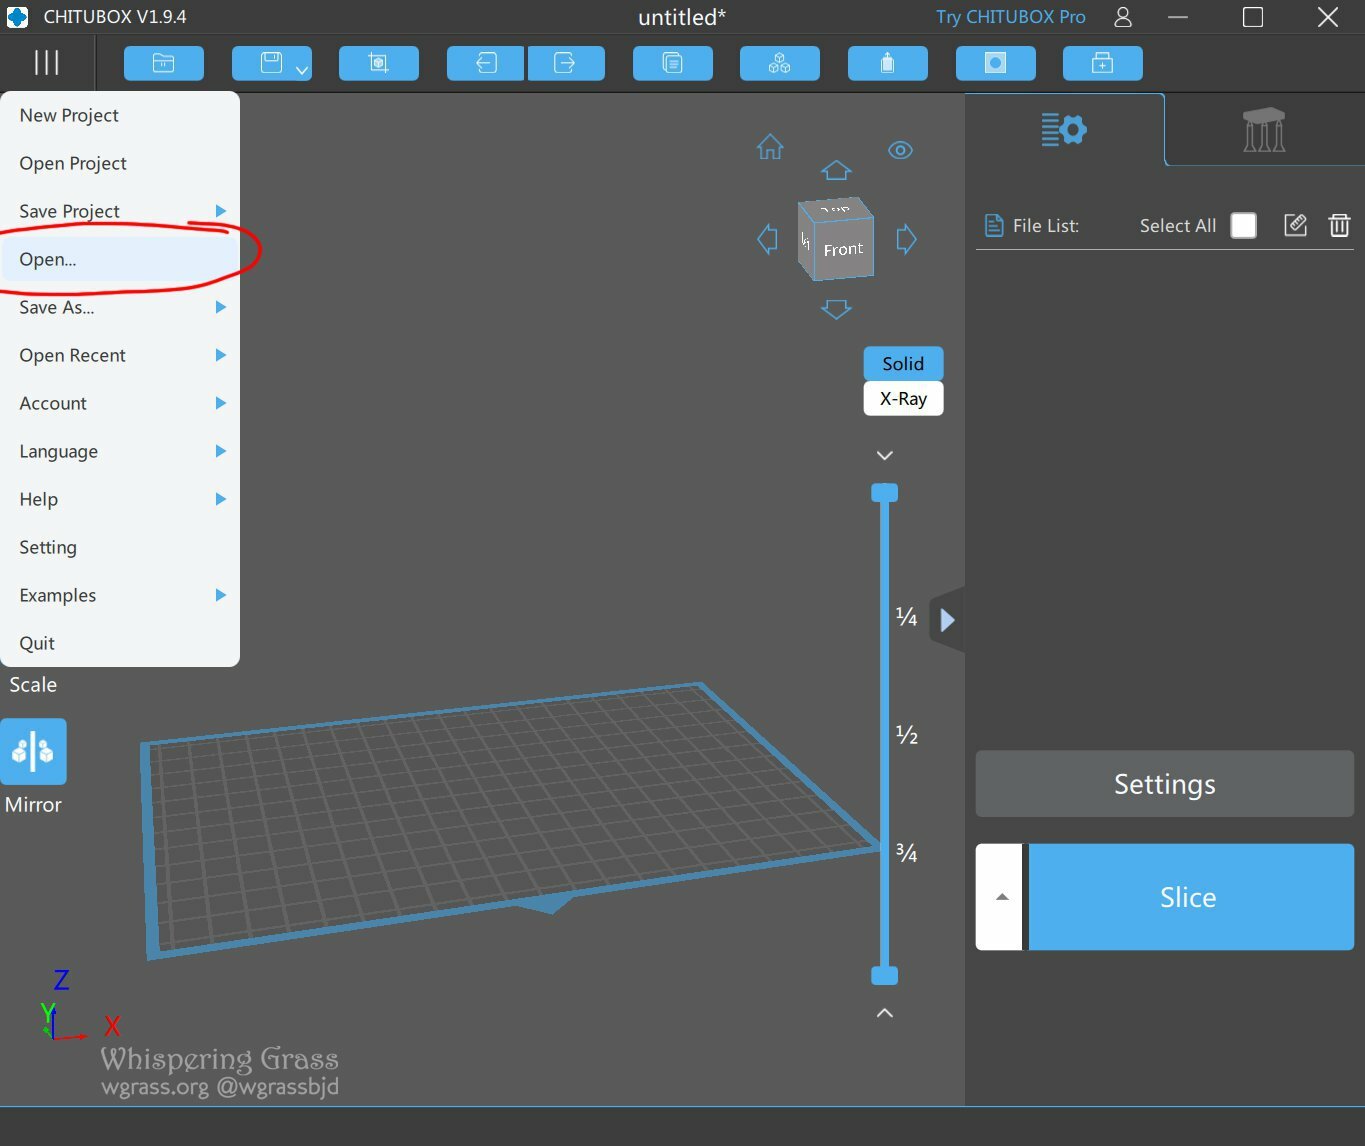Expand Save As... submenu
The width and height of the screenshot is (1365, 1146).
tap(120, 307)
